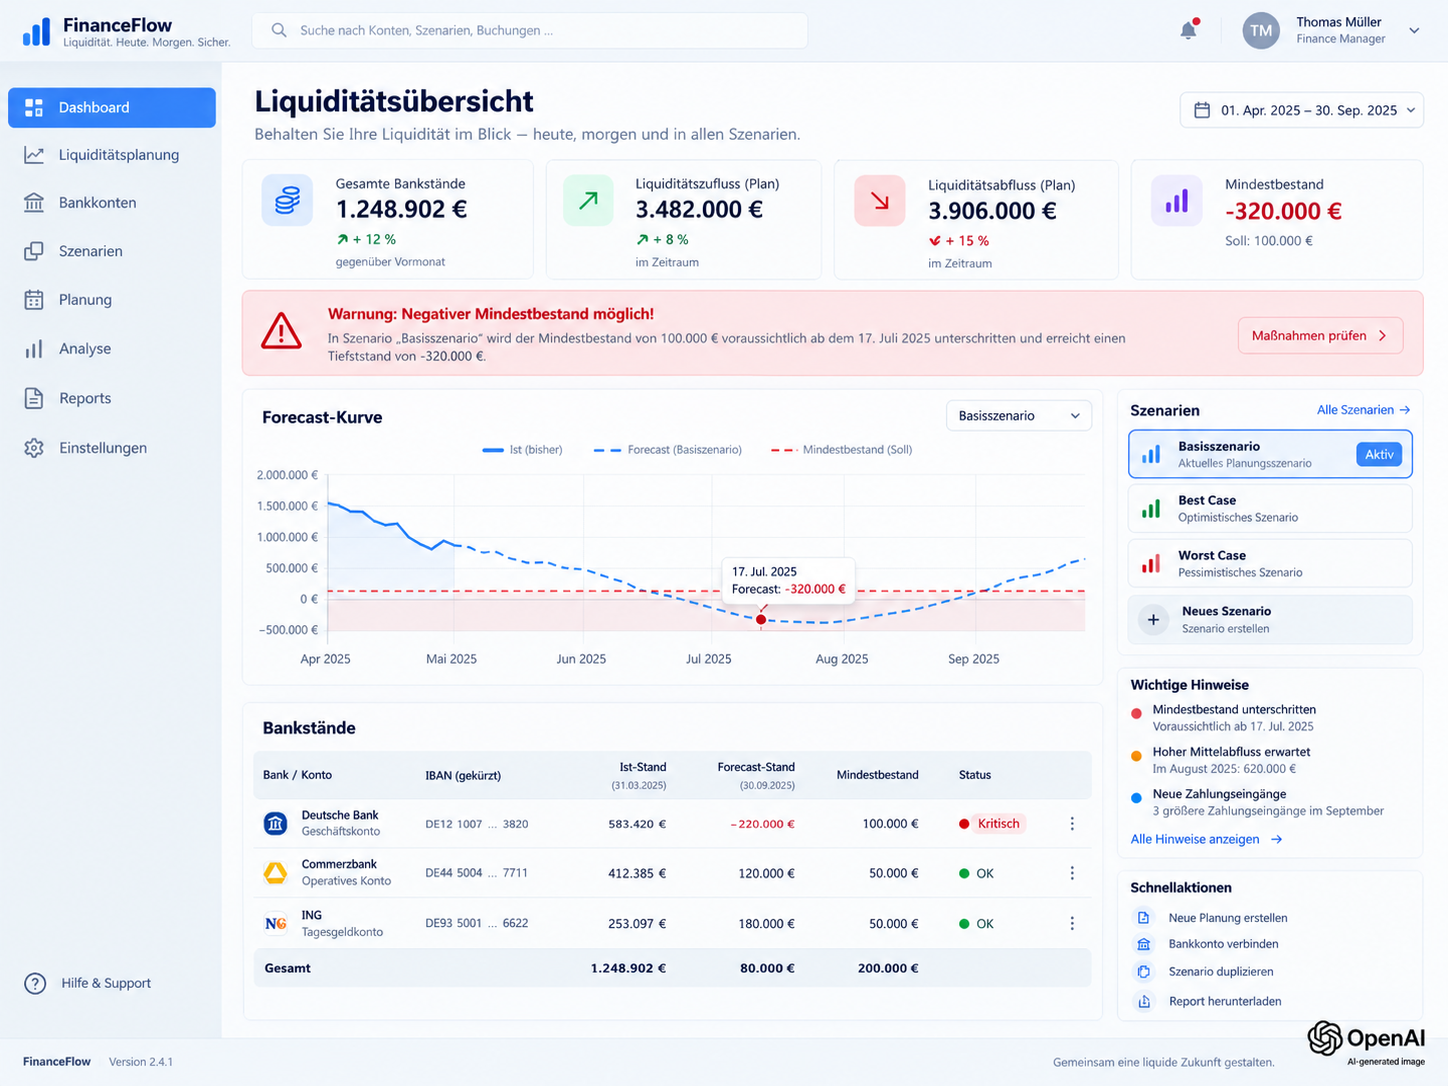This screenshot has width=1448, height=1086.
Task: Click the ING logo icon
Action: click(x=275, y=923)
